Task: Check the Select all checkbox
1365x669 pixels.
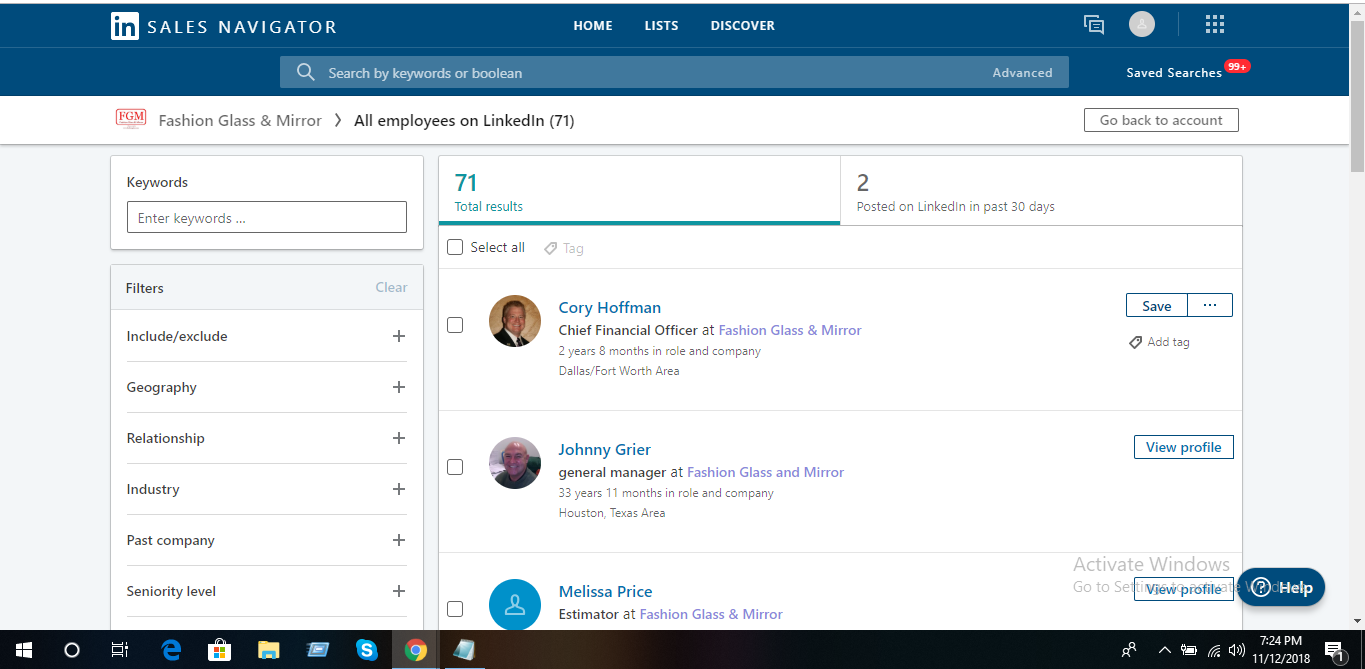Action: (x=455, y=247)
